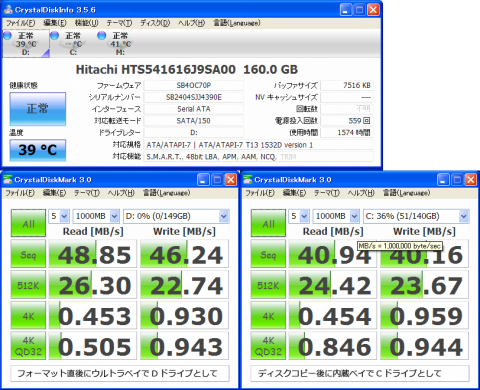Image resolution: width=480 pixels, height=390 pixels.
Task: Open test count dropdown in right CrystalDiskMark
Action: tap(299, 216)
